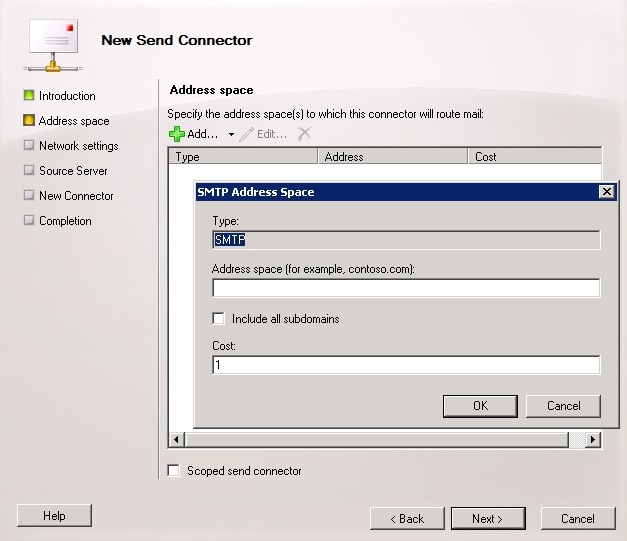Screen dimensions: 627x541
Task: Click the Type field containing SMTP
Action: [x=406, y=240]
